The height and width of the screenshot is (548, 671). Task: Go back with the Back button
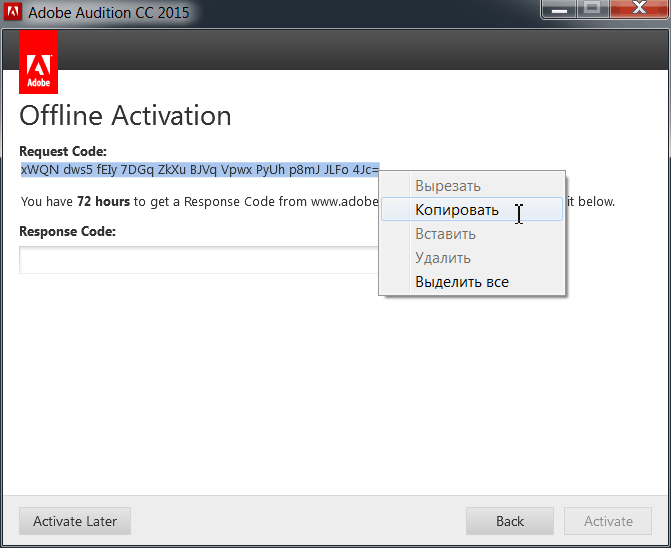[510, 521]
